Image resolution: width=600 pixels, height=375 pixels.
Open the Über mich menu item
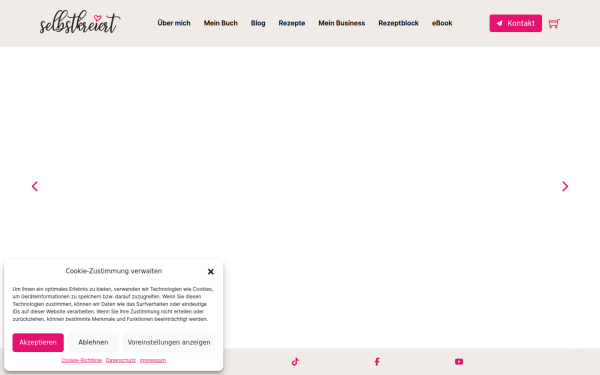174,23
